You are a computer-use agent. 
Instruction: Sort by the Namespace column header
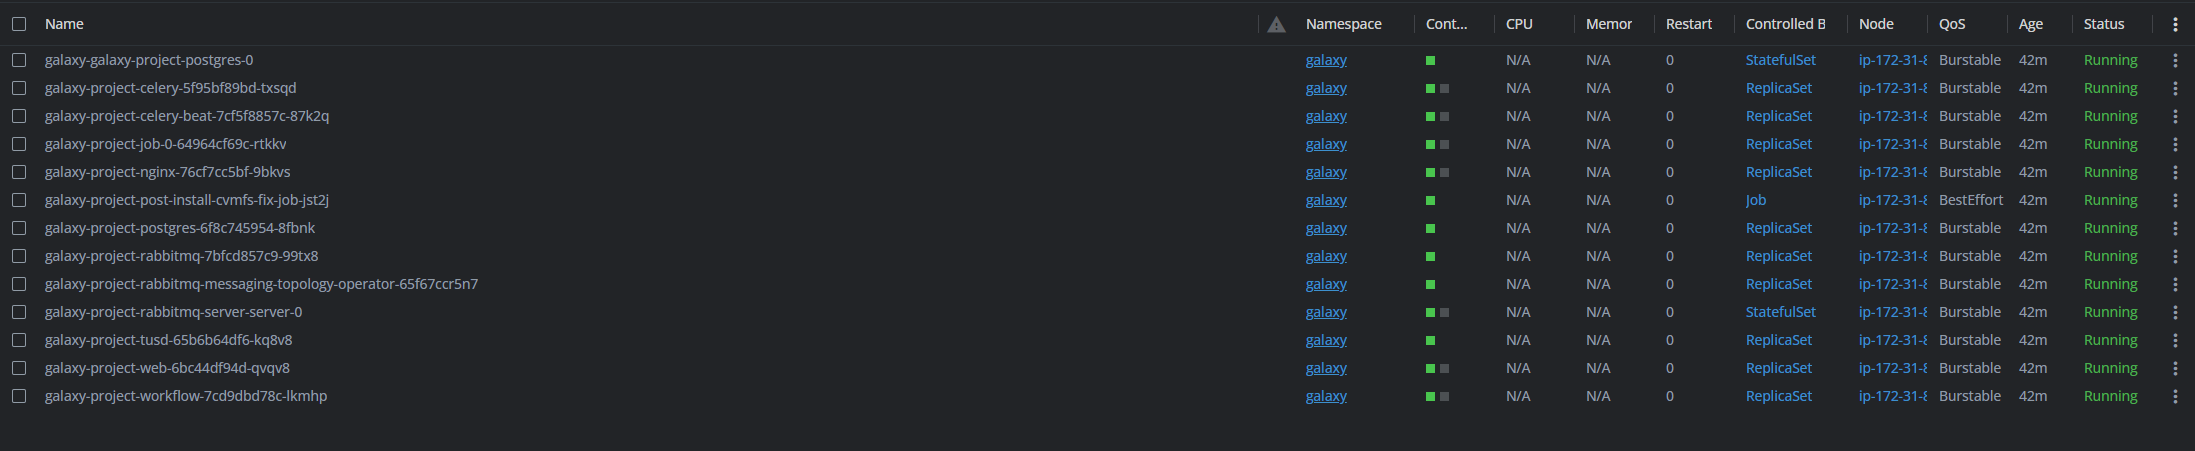point(1343,24)
